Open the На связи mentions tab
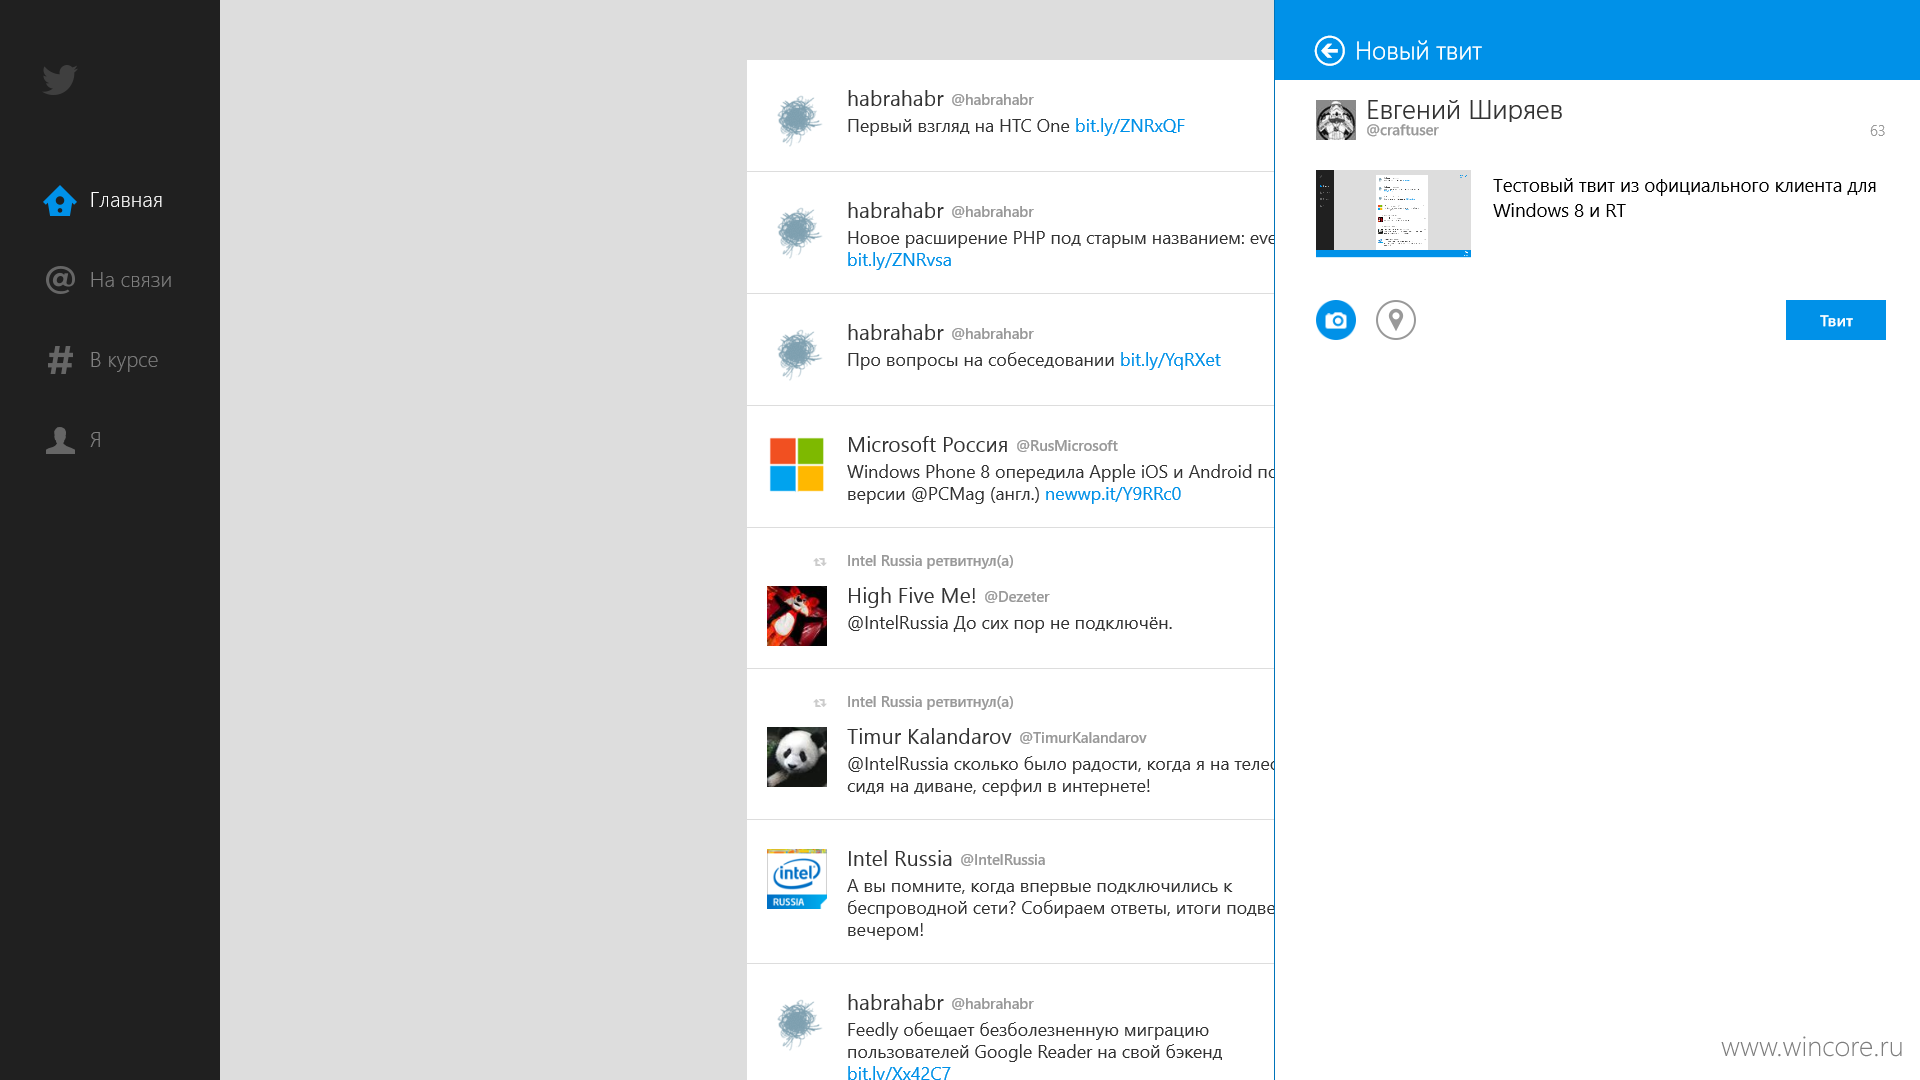 109,280
